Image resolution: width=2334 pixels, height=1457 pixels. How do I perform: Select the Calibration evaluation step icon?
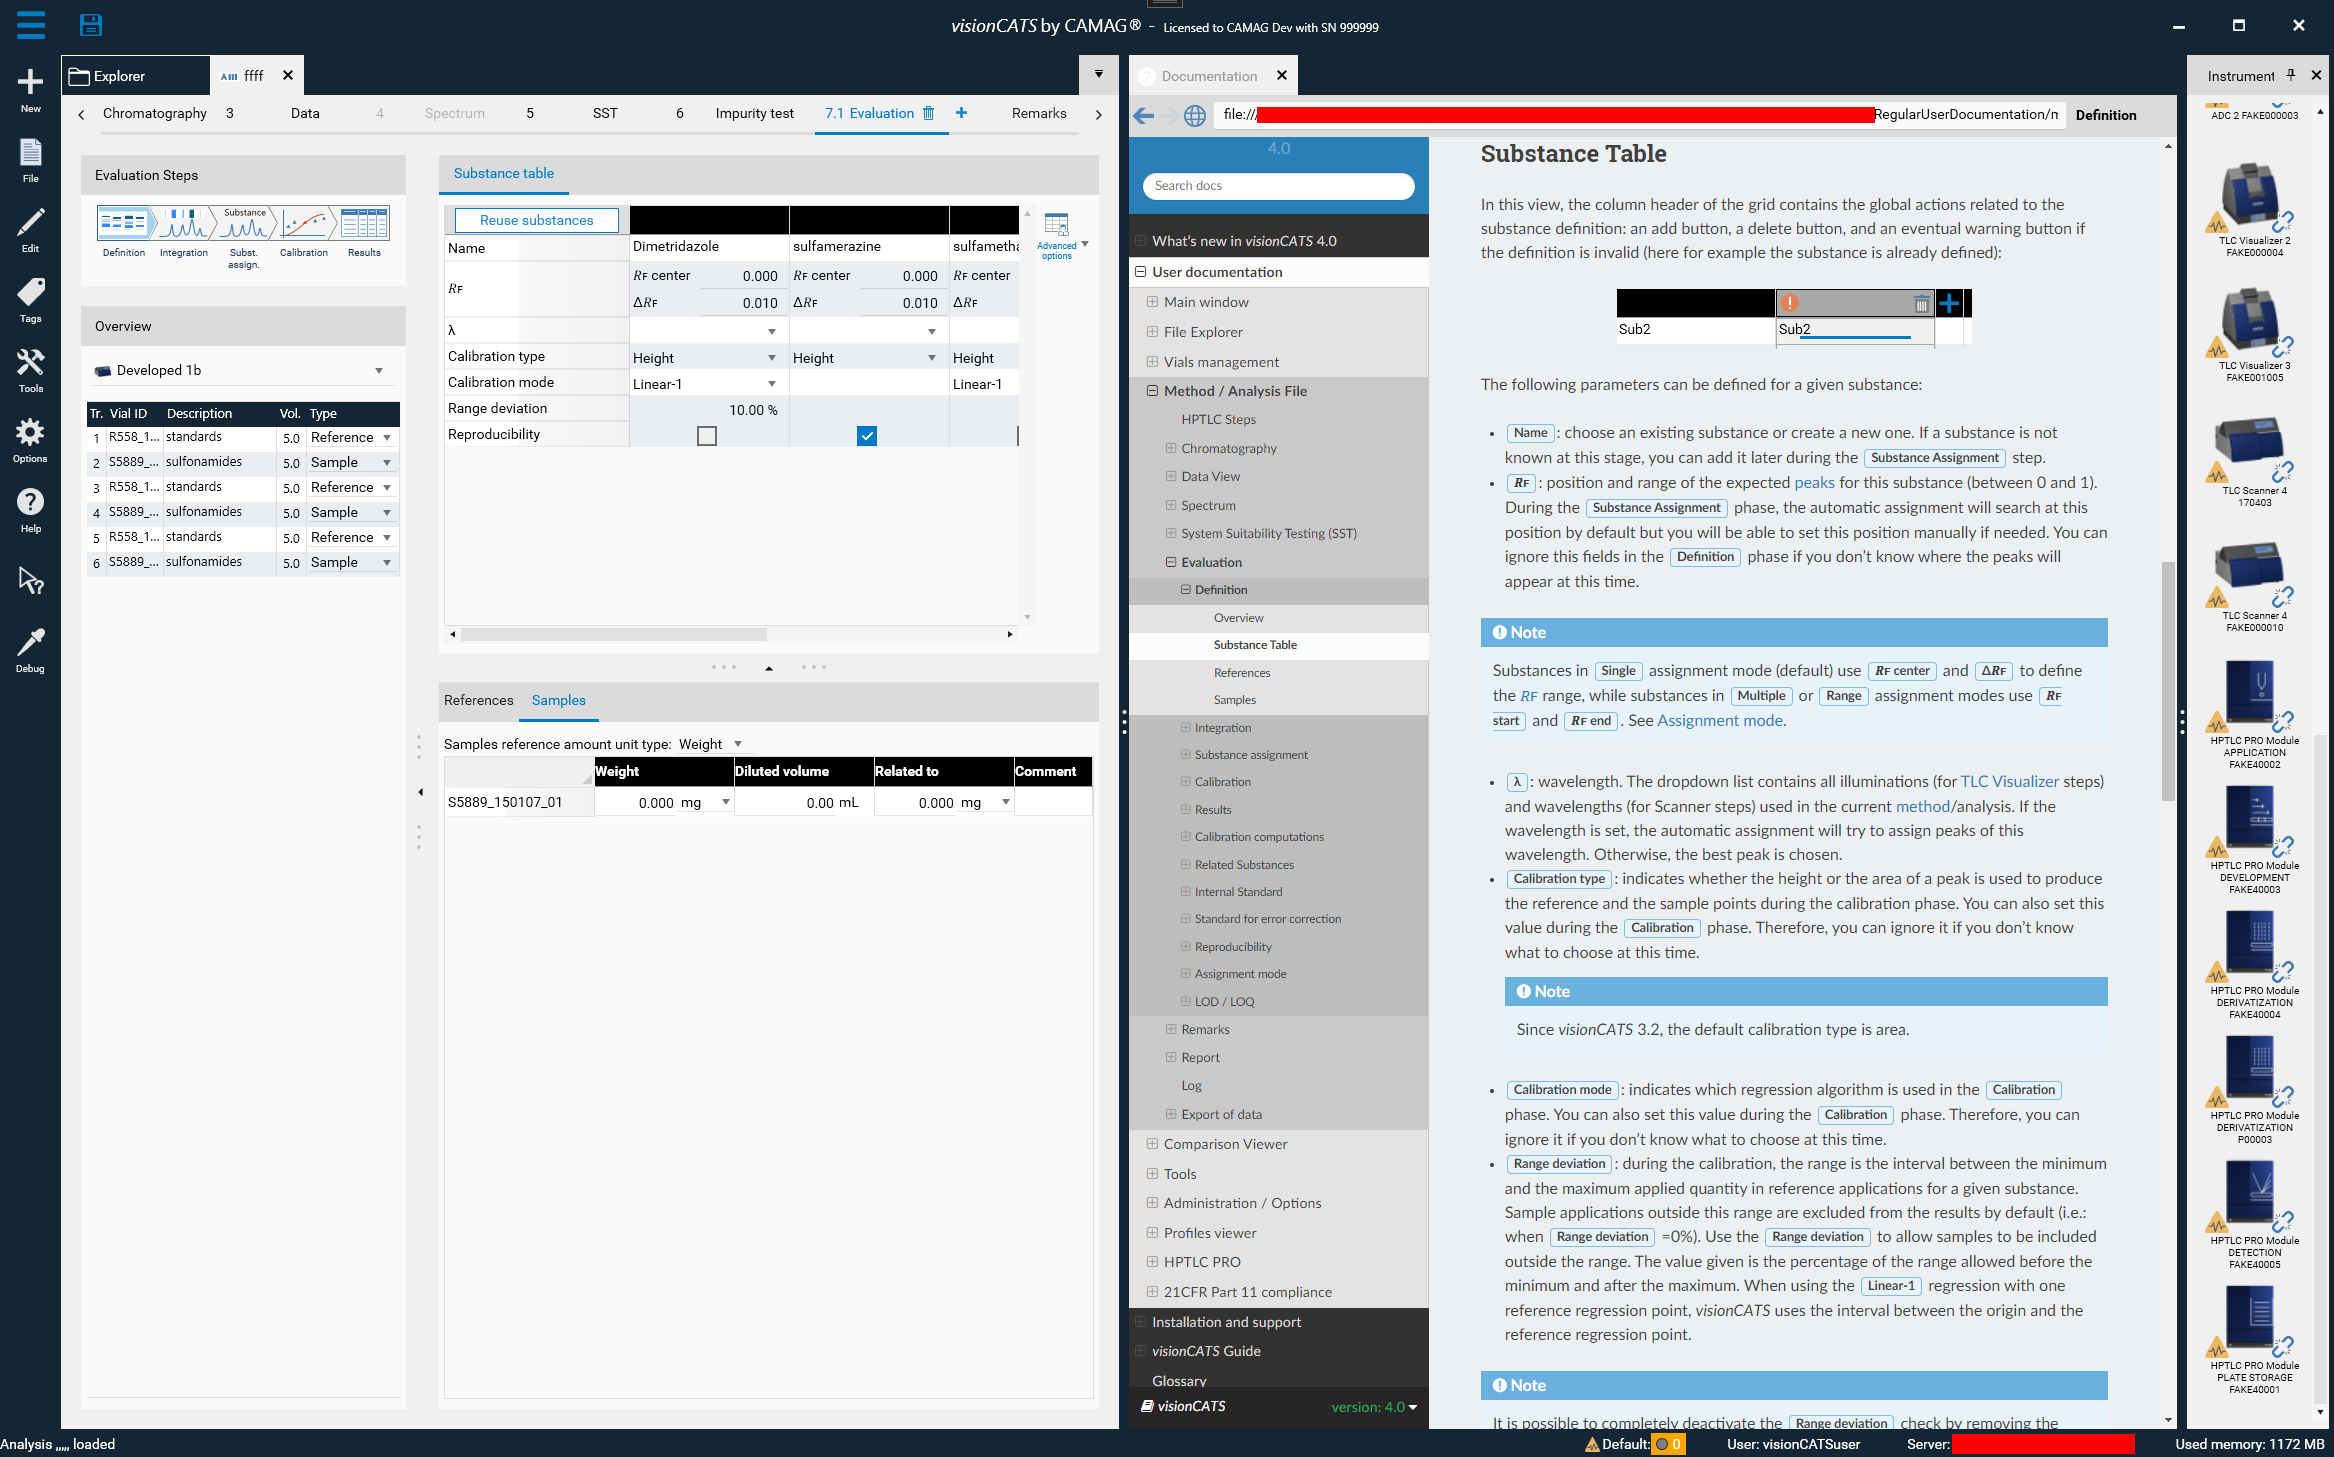[x=304, y=225]
